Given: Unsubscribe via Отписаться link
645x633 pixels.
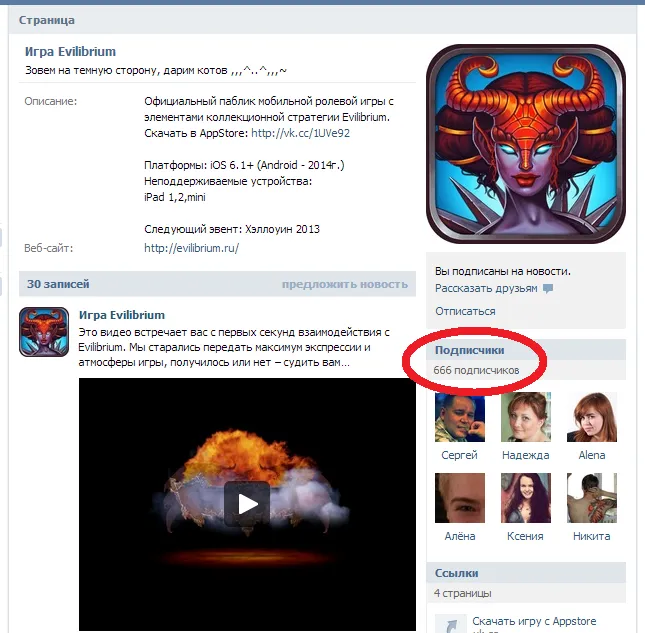Looking at the screenshot, I should (x=465, y=311).
